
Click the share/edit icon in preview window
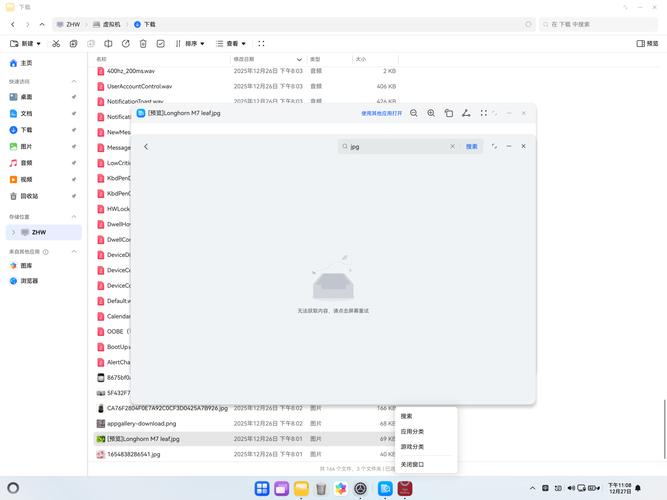click(466, 113)
